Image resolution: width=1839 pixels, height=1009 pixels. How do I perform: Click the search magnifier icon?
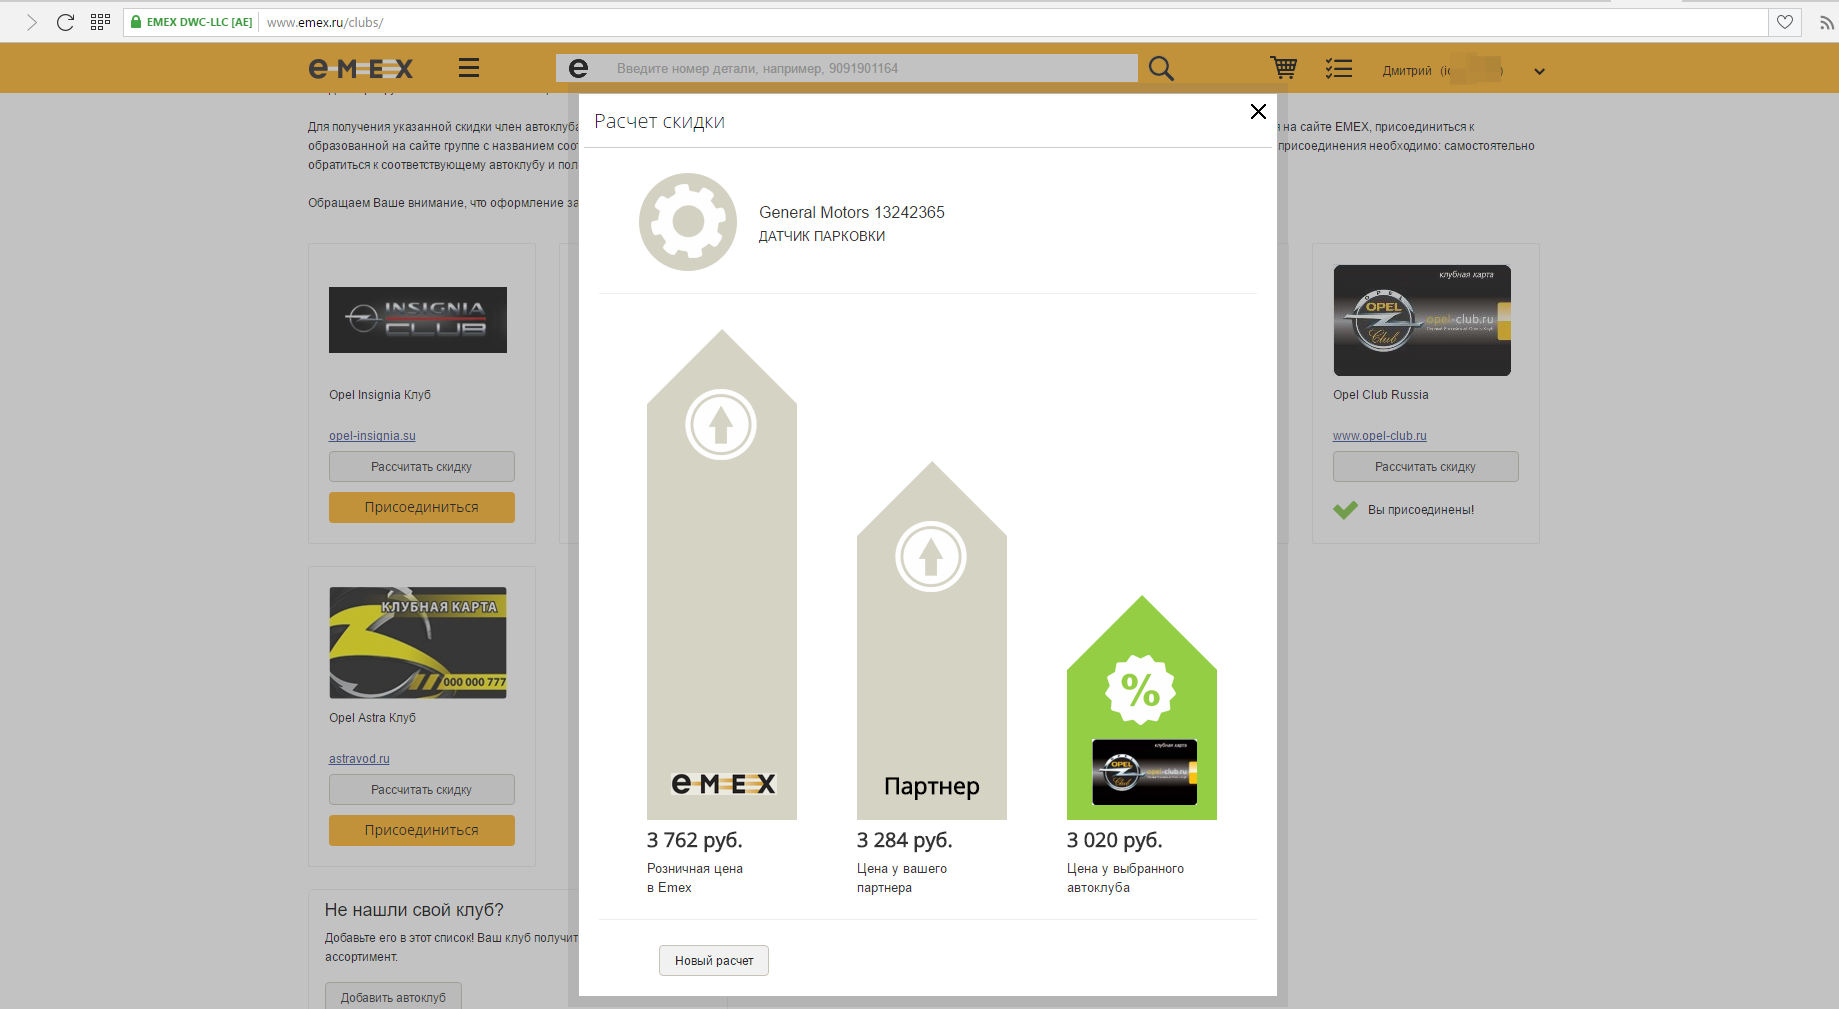[x=1161, y=68]
